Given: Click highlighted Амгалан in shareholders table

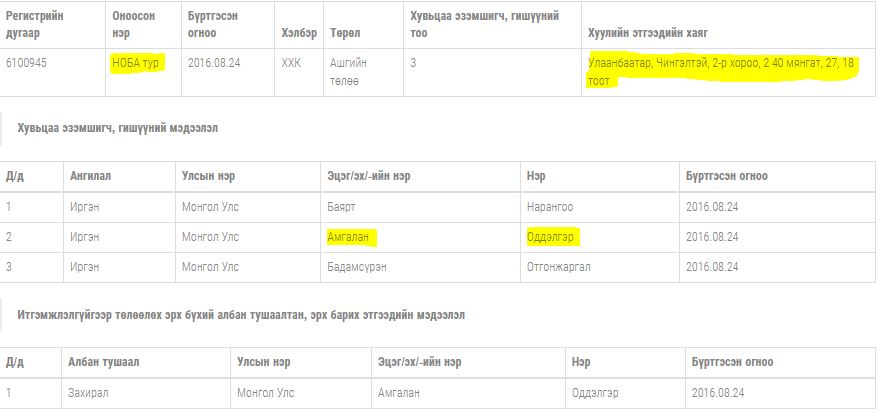Looking at the screenshot, I should (x=352, y=237).
